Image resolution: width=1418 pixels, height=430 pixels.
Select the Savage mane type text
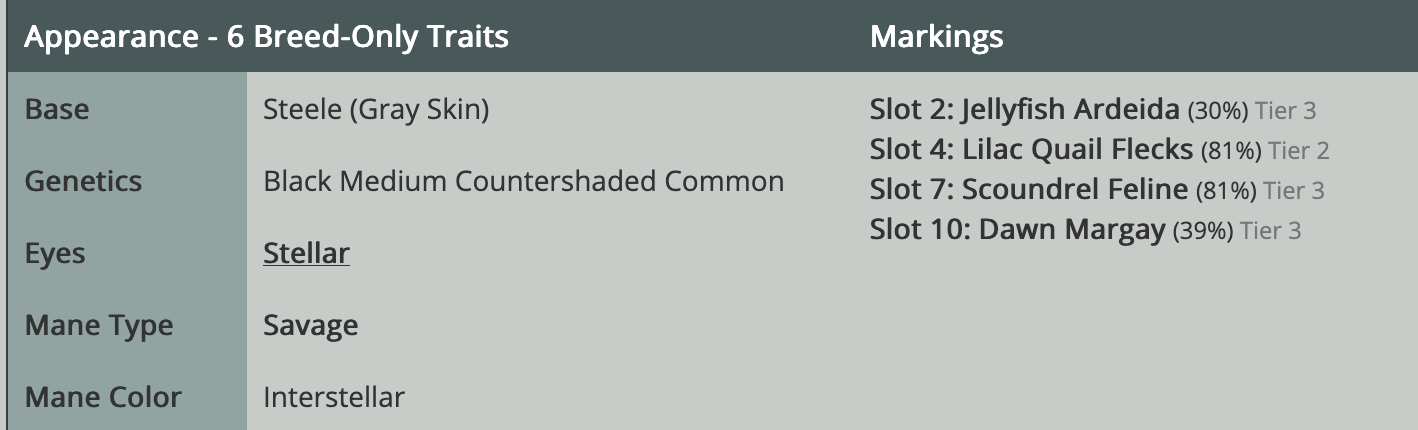(311, 325)
